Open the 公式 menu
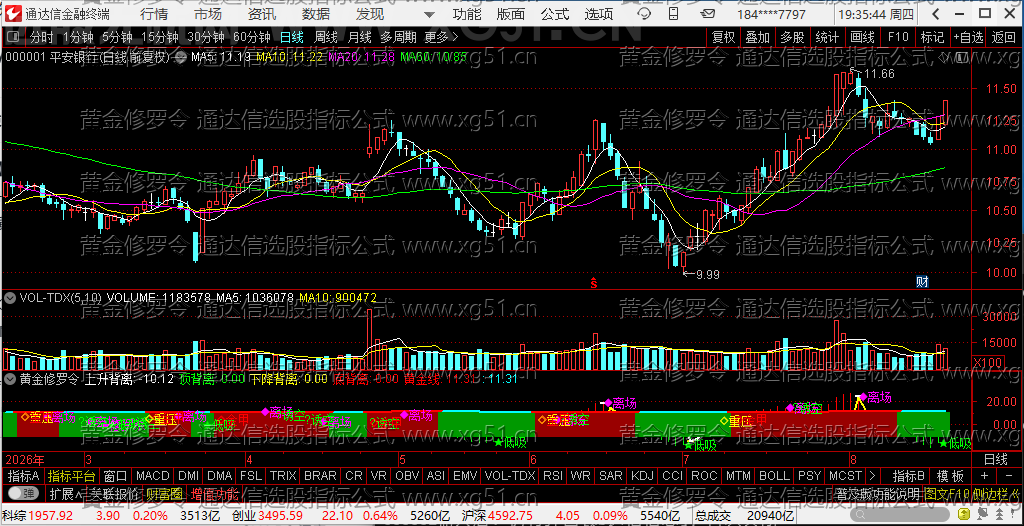 (554, 14)
